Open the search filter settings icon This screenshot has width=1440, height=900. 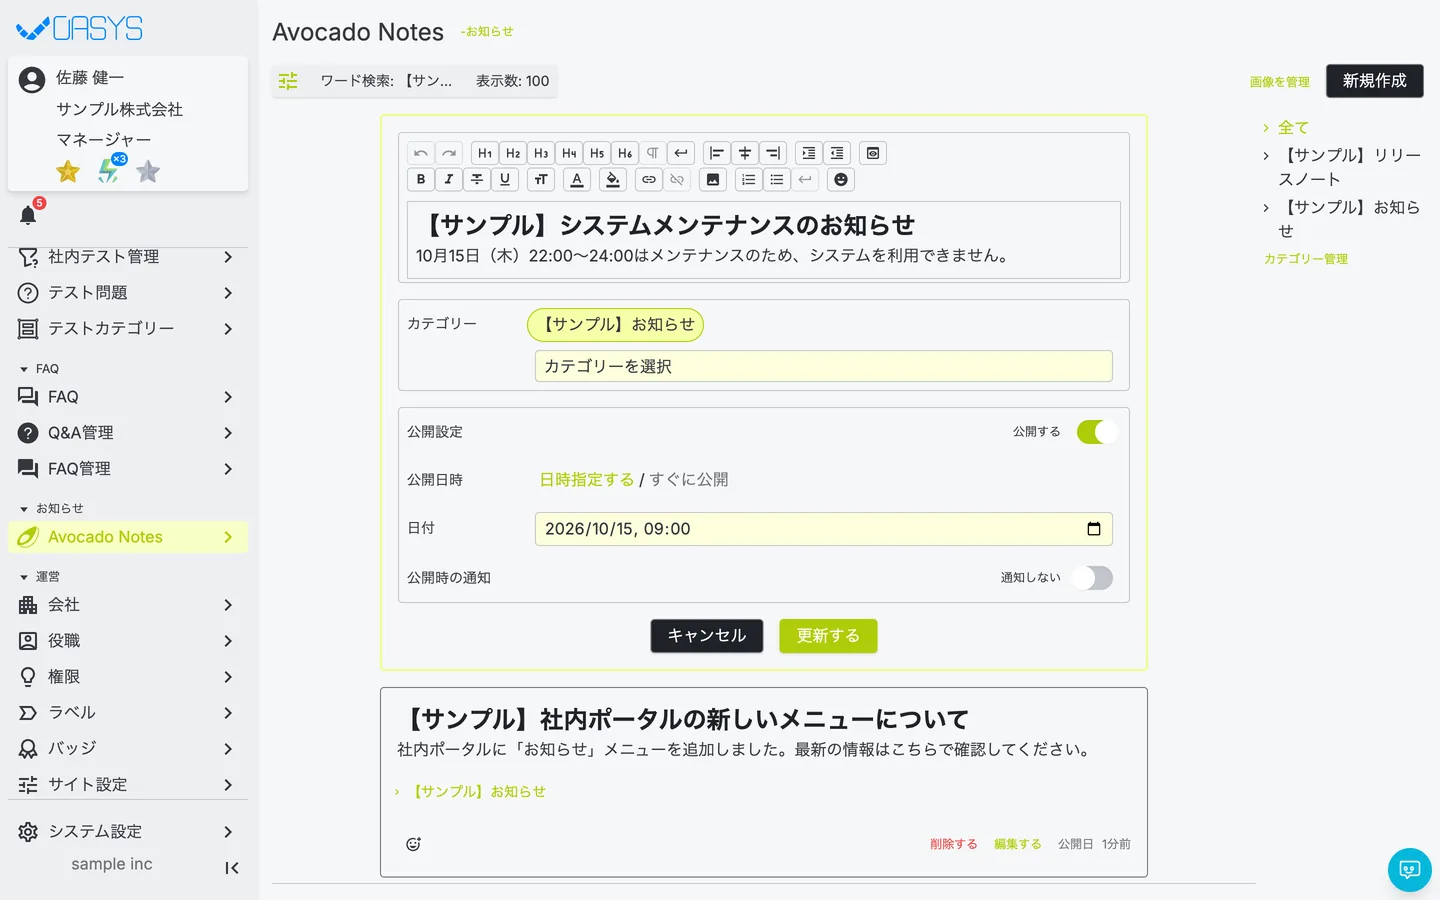tap(288, 81)
